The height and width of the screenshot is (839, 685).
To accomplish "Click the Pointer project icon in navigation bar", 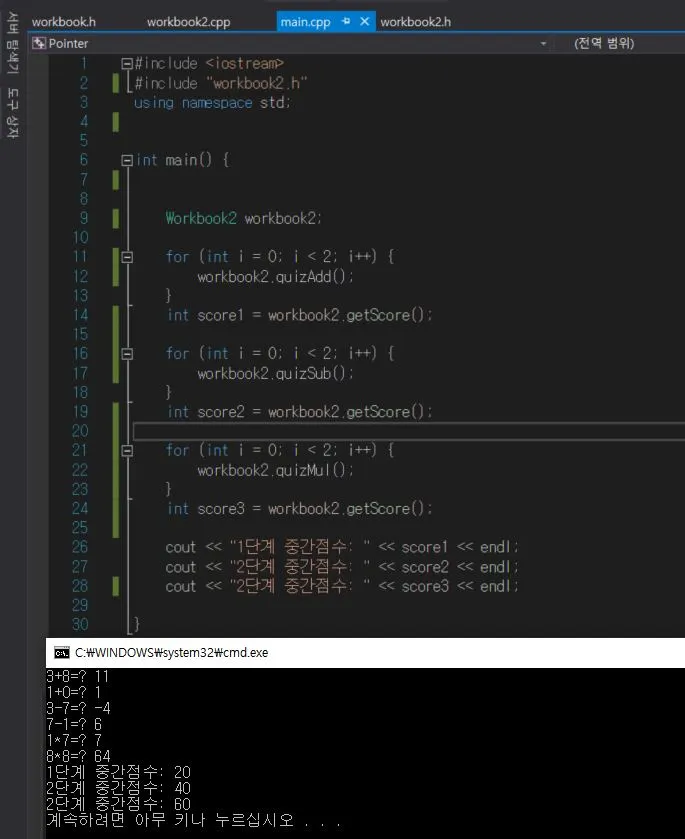I will [x=39, y=43].
